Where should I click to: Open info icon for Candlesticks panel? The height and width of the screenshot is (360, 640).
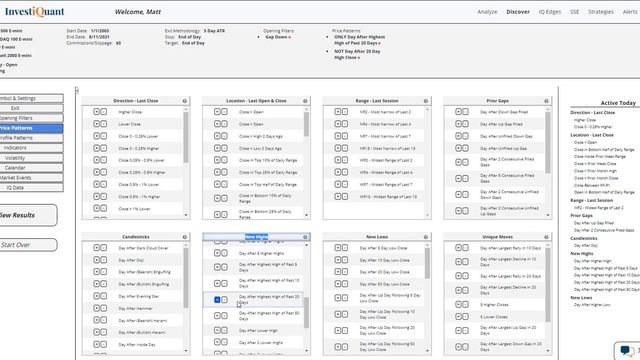point(184,237)
